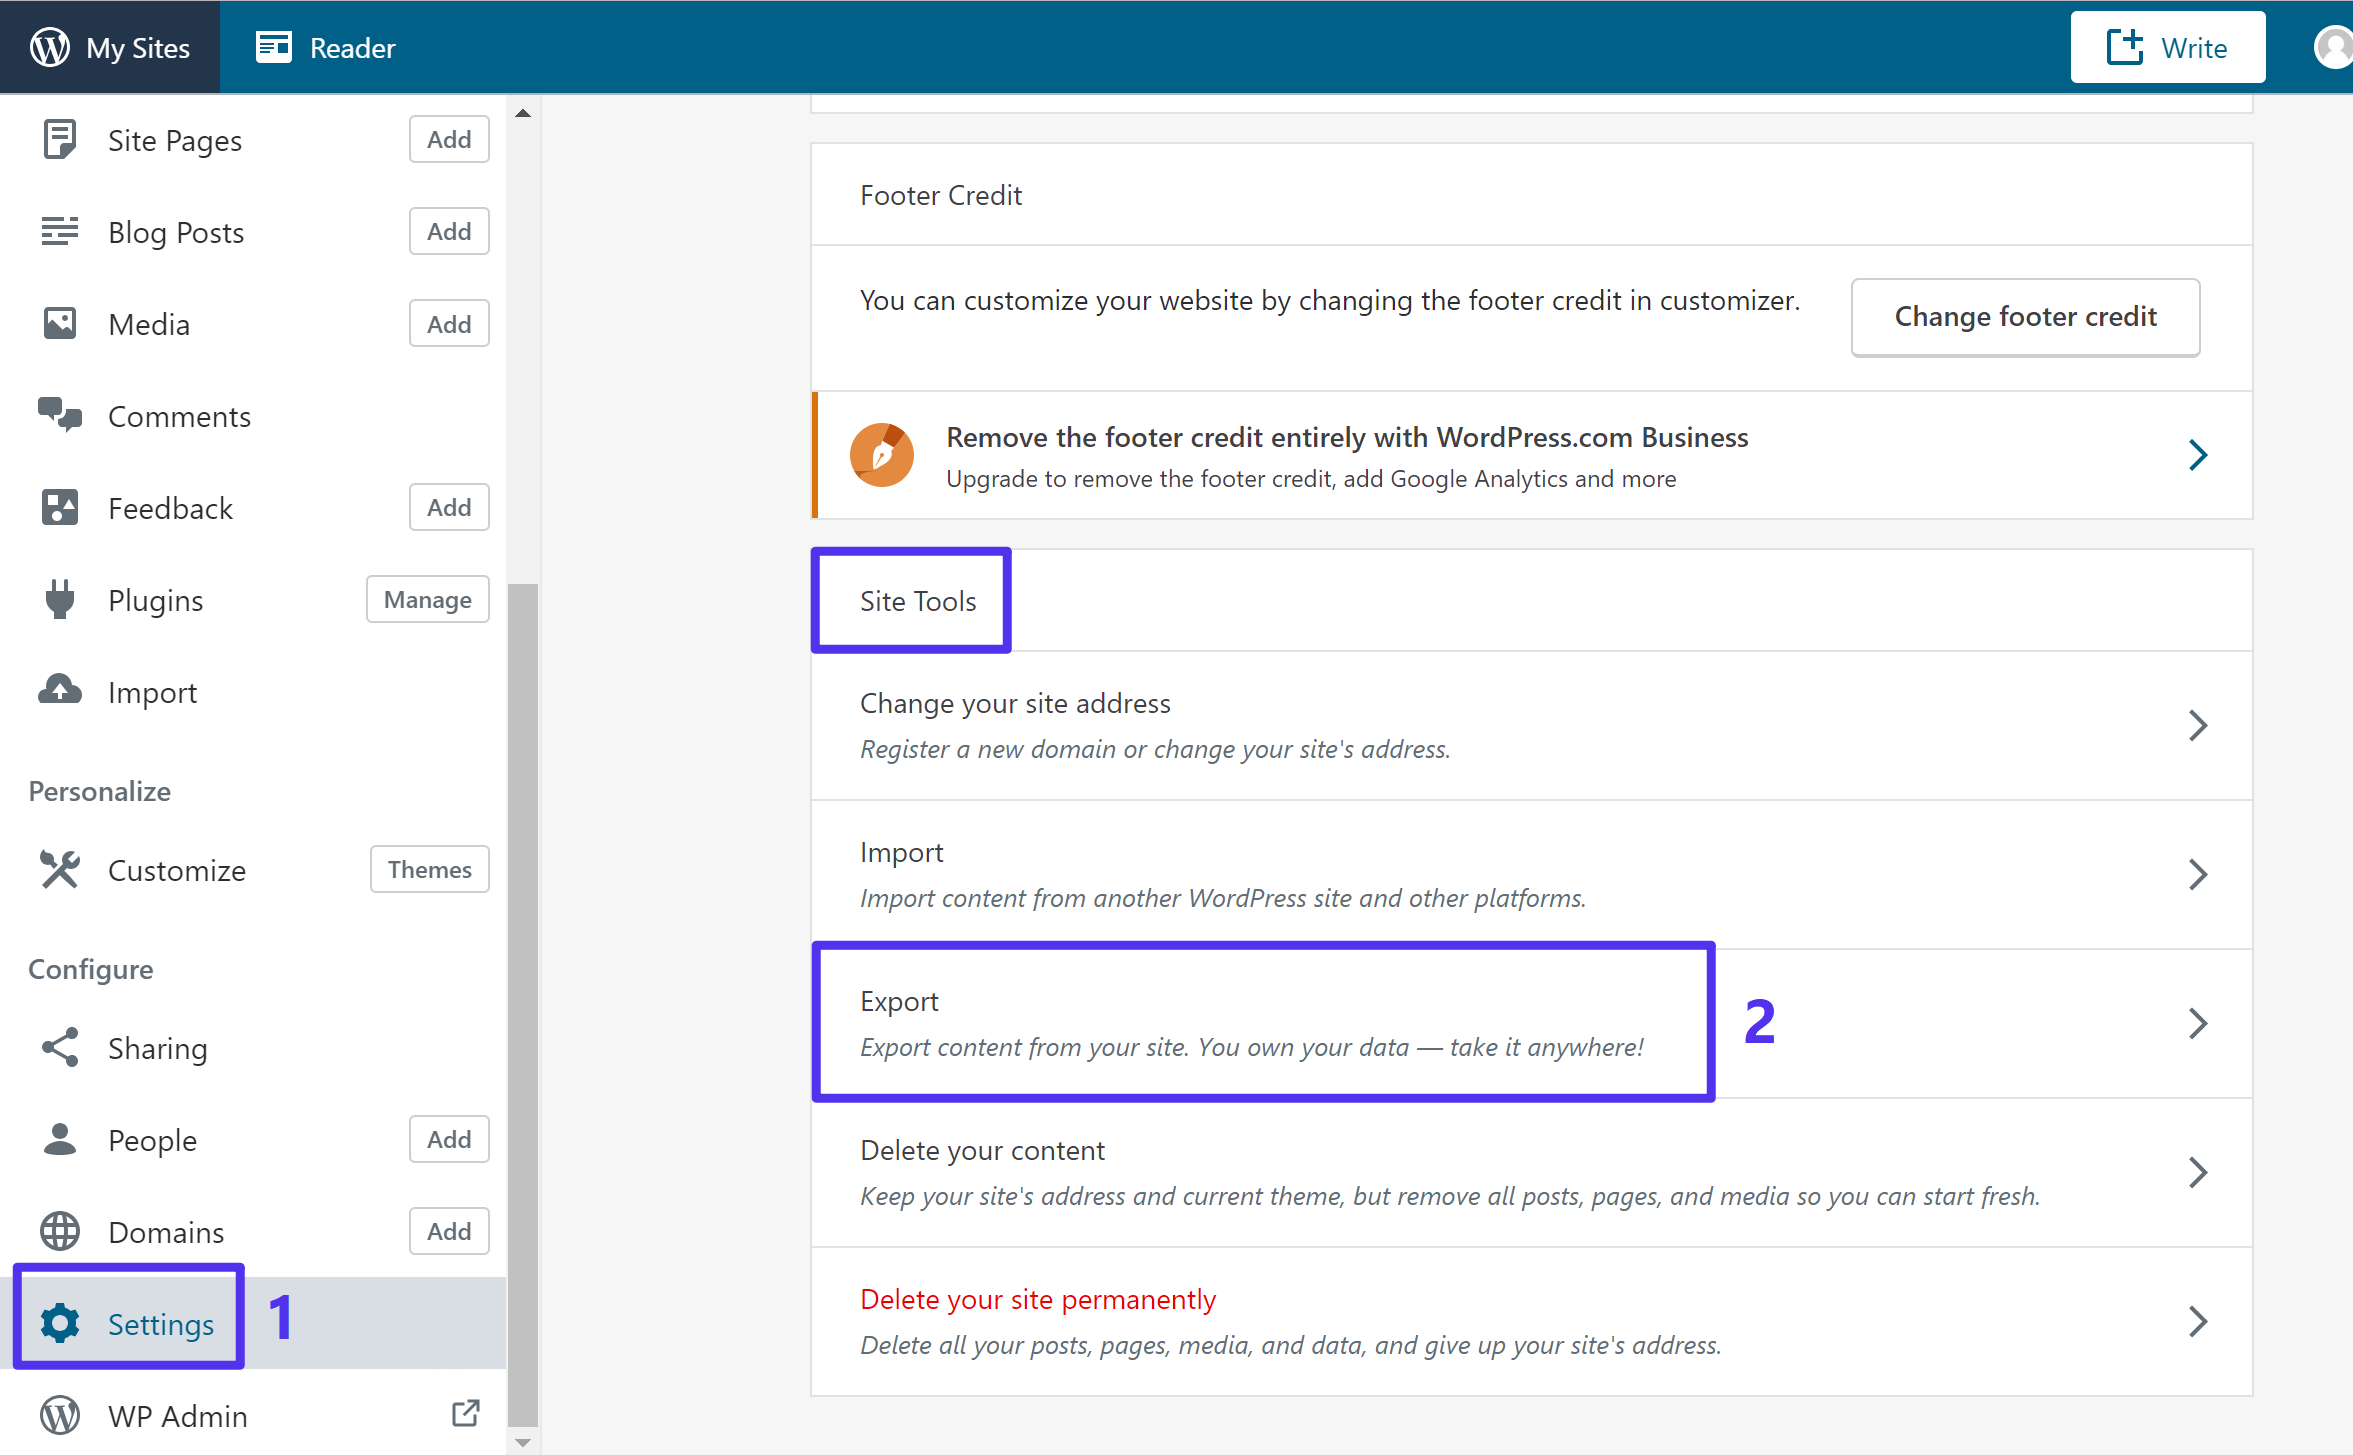This screenshot has width=2353, height=1455.
Task: Click the Import icon in sidebar
Action: 59,691
